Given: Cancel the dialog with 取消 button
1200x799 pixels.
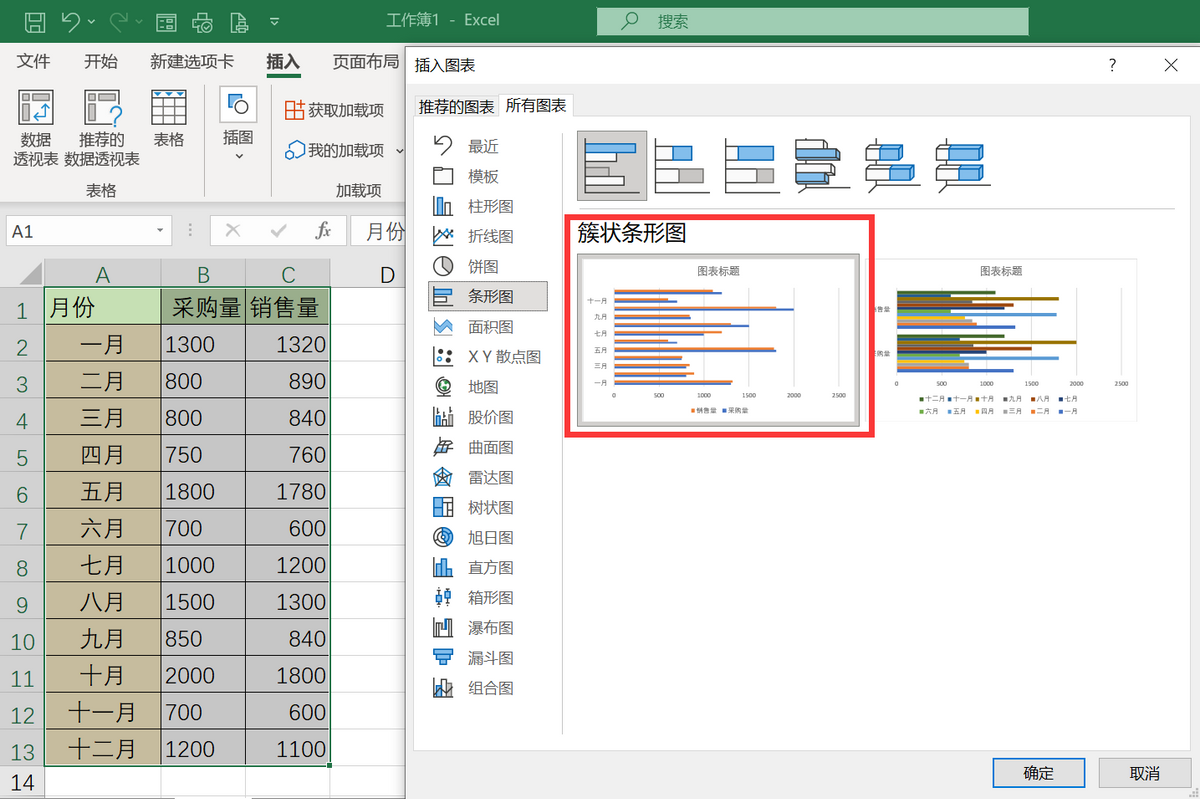Looking at the screenshot, I should 1144,773.
